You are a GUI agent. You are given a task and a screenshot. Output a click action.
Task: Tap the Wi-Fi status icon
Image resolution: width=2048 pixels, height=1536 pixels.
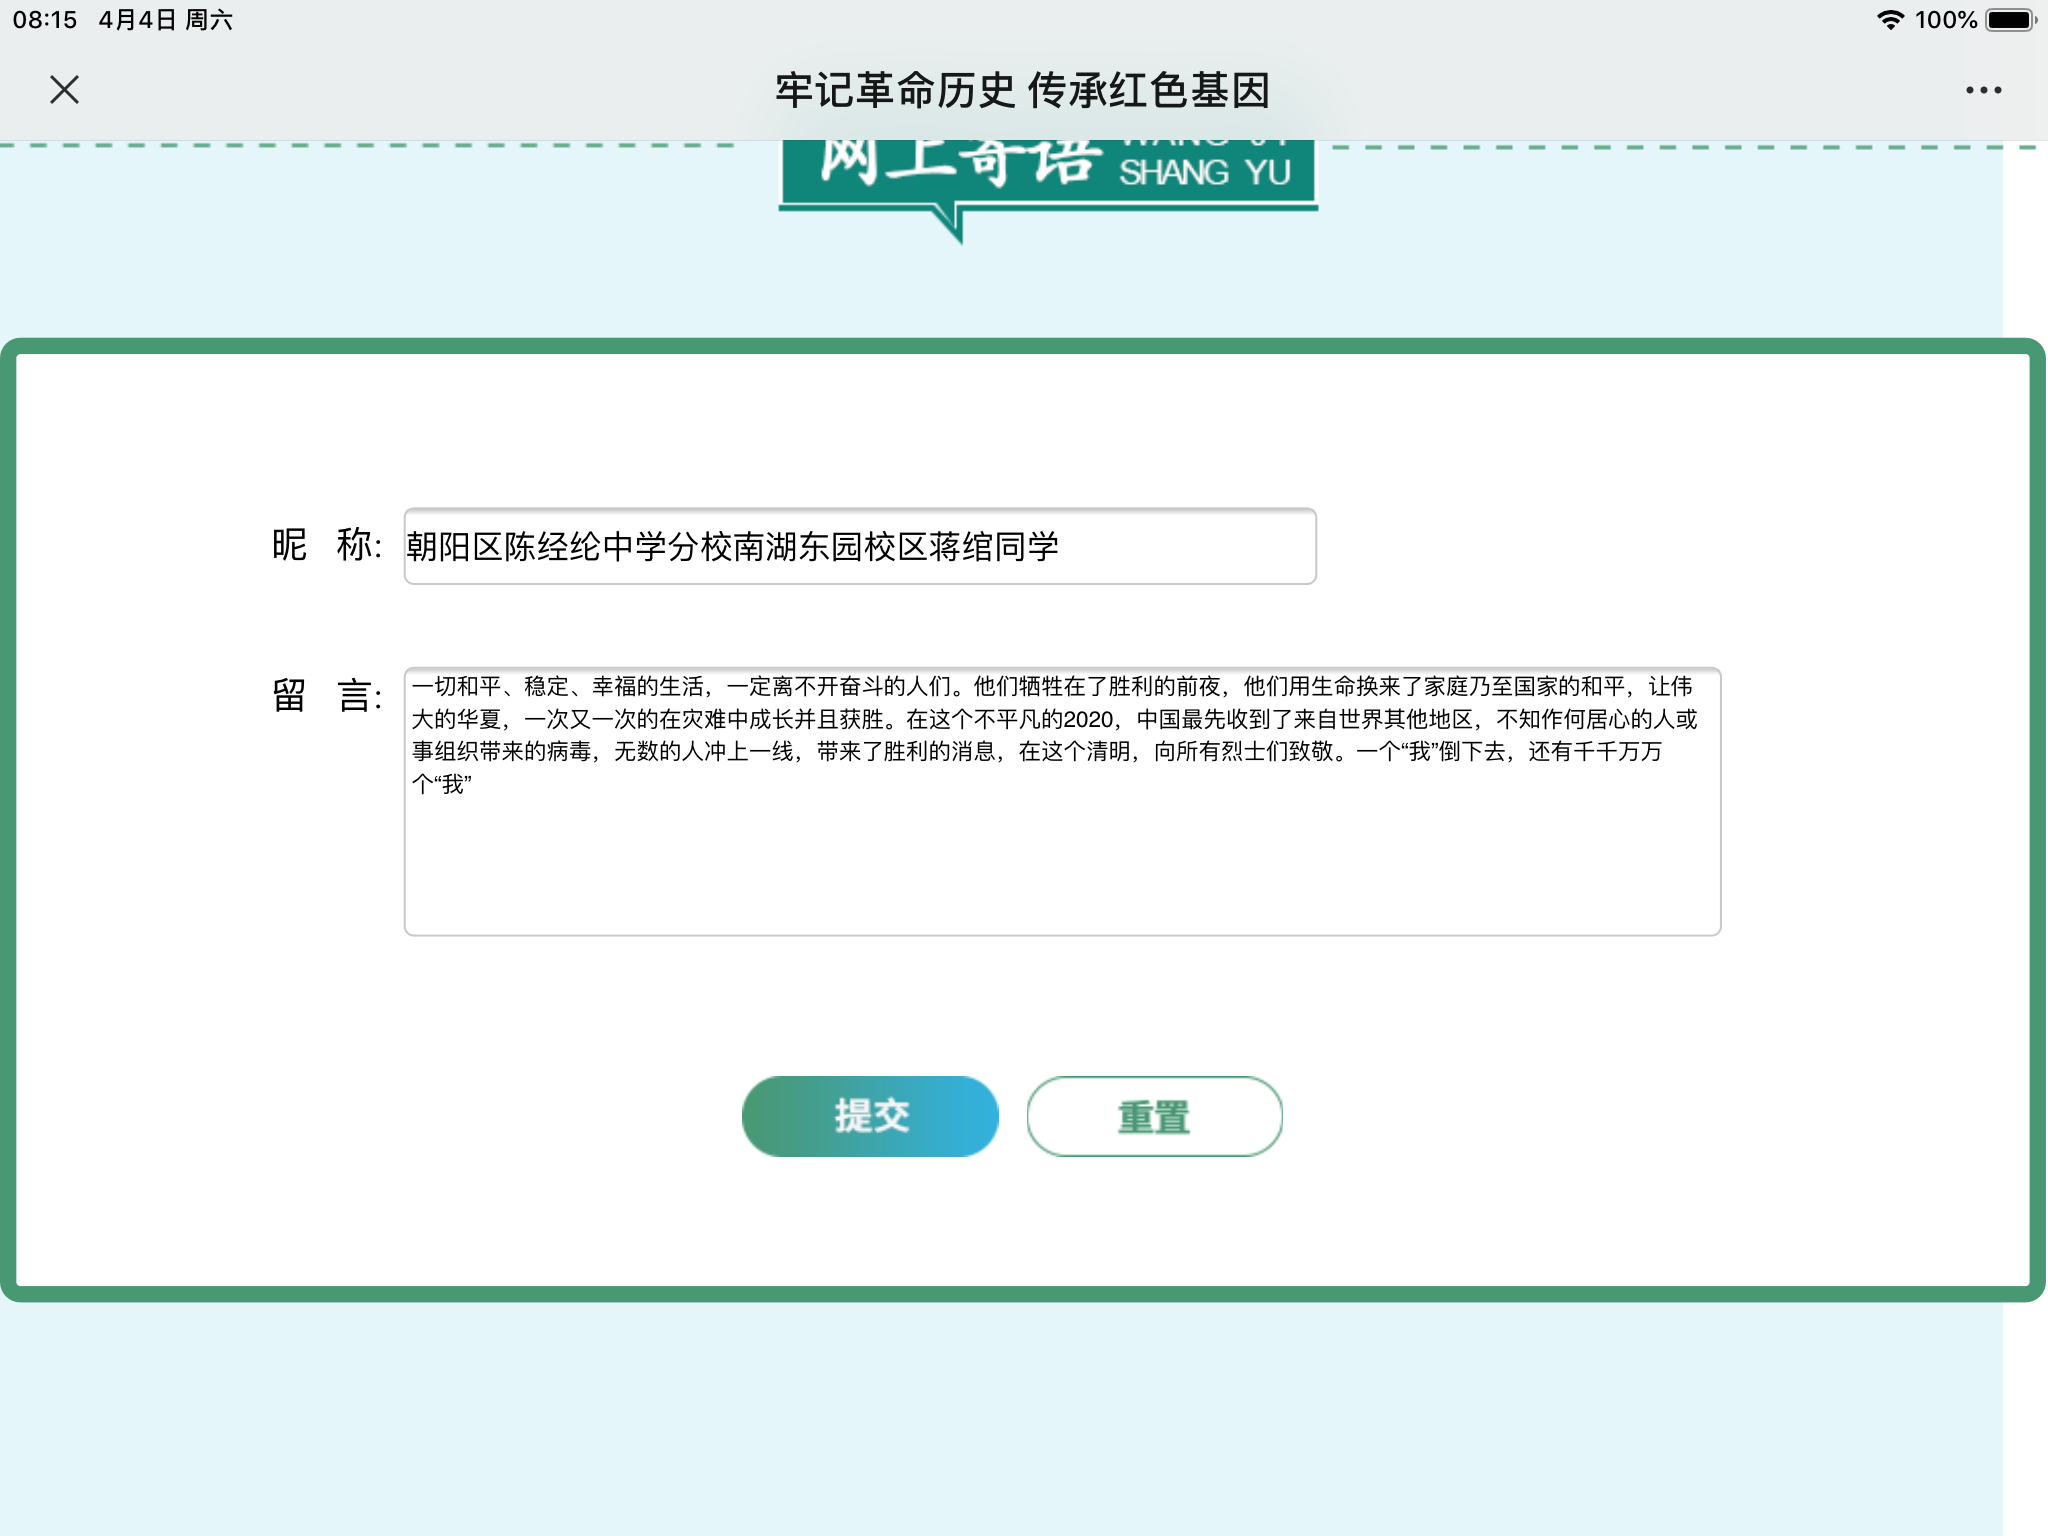pos(1889,20)
